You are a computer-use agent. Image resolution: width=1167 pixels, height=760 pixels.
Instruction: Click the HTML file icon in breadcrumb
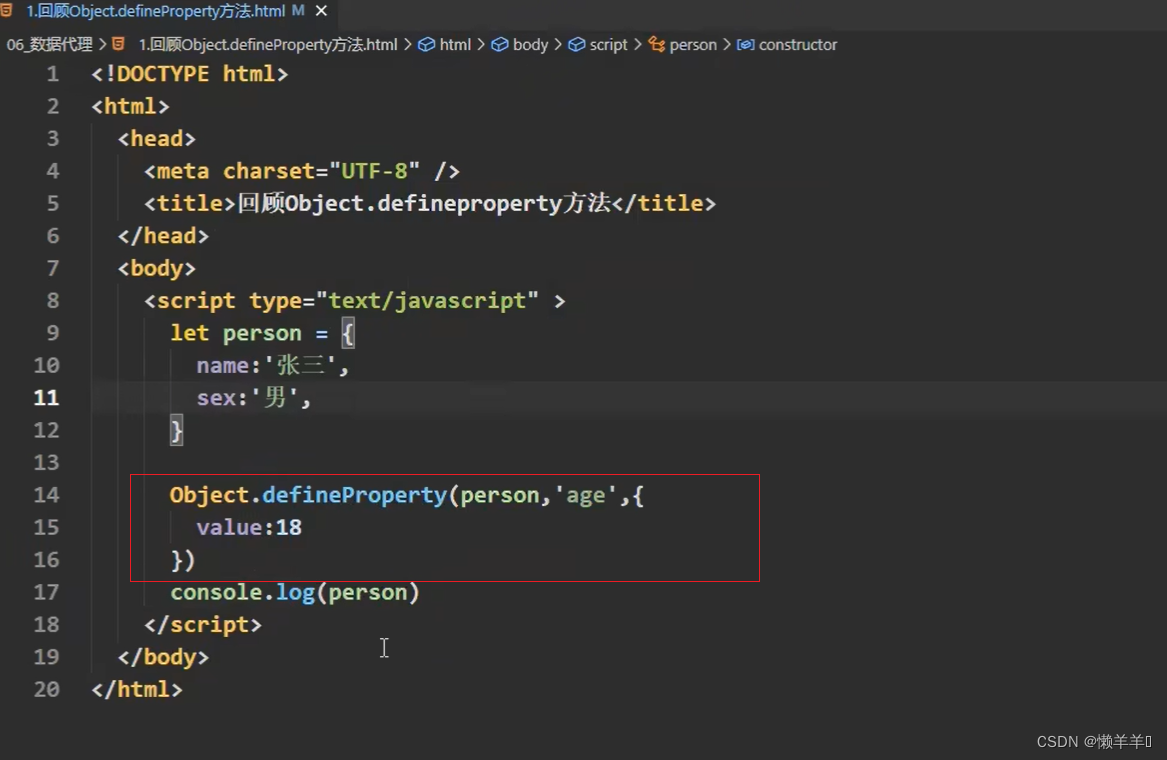[118, 45]
